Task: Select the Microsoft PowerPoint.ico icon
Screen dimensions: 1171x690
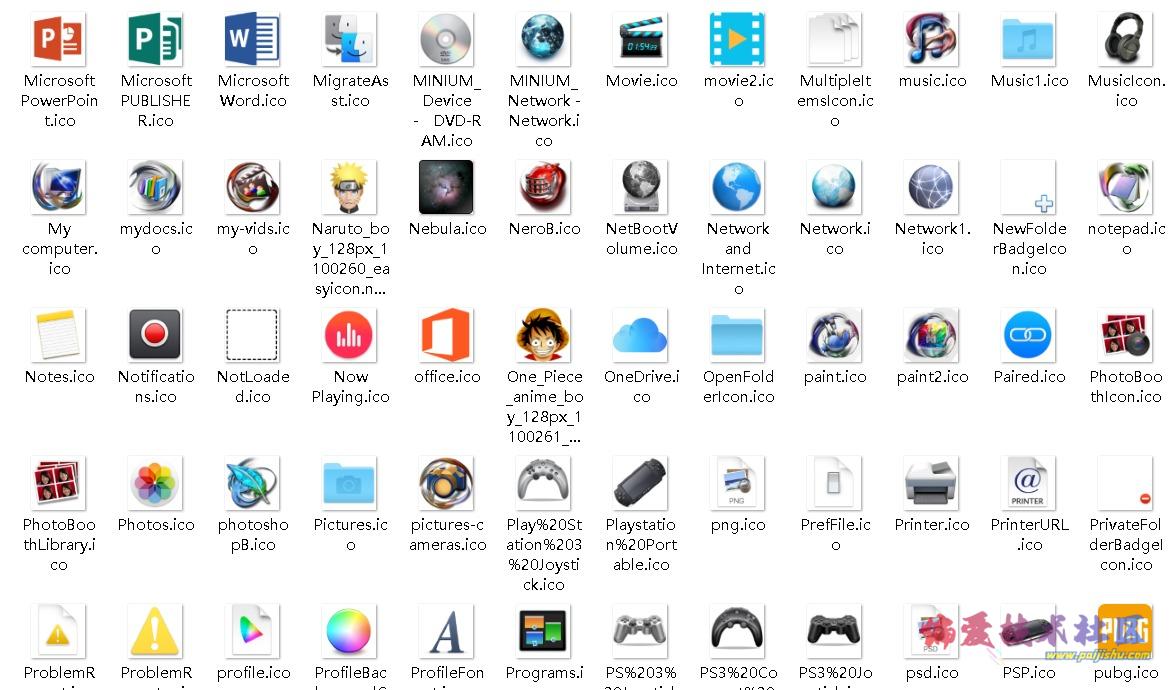Action: pos(58,38)
